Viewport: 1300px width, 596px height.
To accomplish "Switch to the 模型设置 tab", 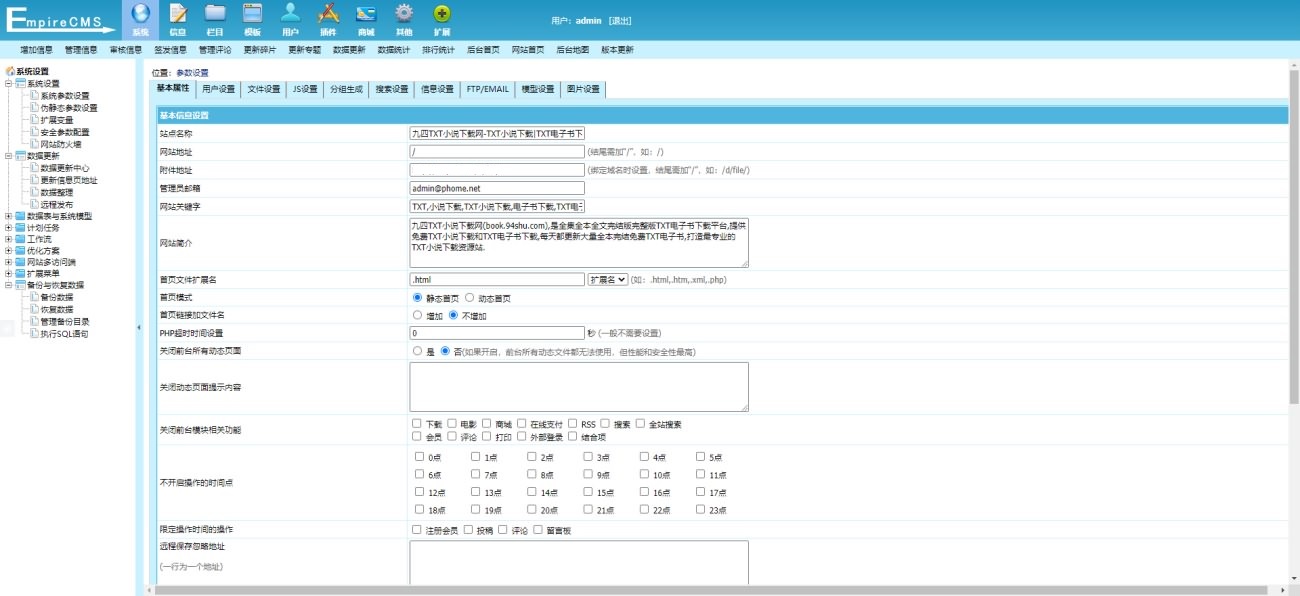I will [x=538, y=89].
